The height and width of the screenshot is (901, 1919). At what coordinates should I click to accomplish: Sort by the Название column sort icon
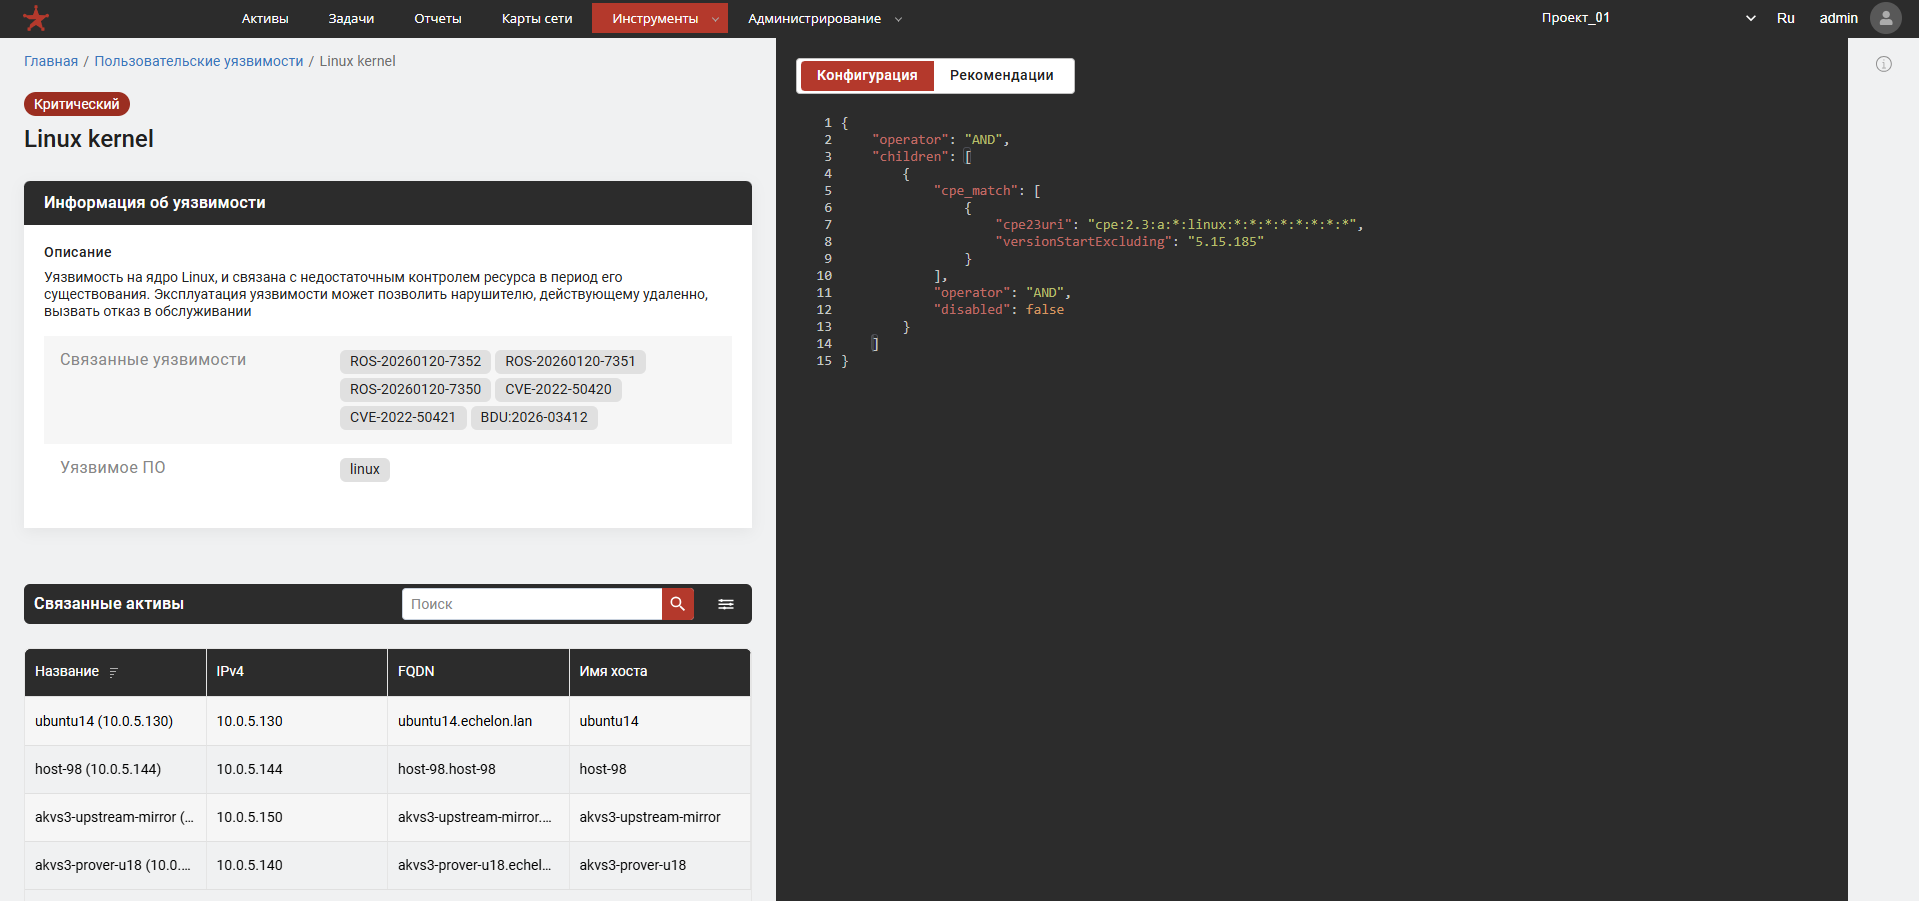[114, 672]
